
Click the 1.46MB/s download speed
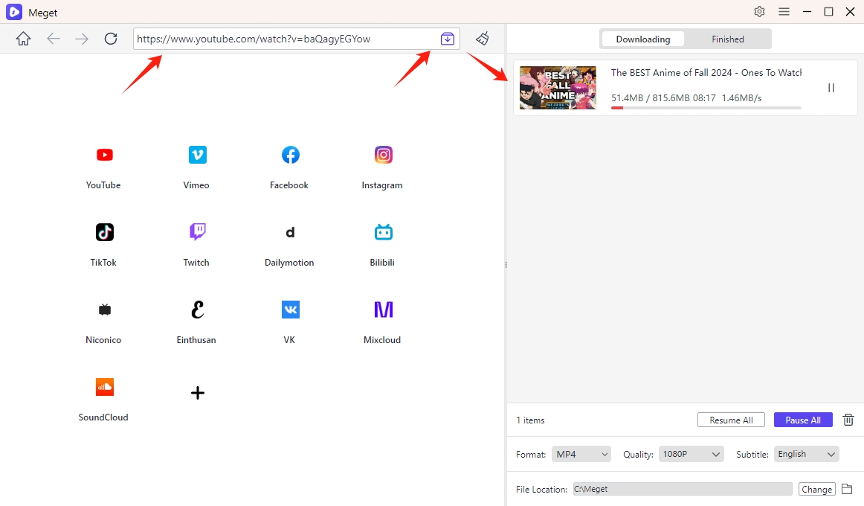coord(741,98)
